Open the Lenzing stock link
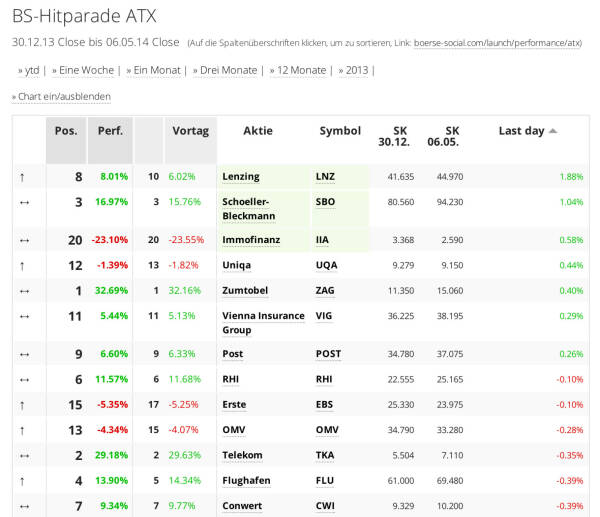Screen dimensions: 600x517 240,177
